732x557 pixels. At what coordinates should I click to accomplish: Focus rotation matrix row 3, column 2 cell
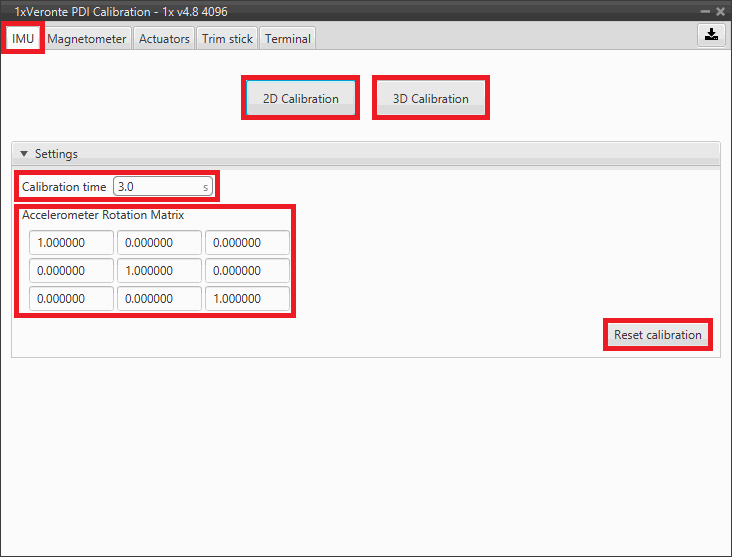pos(159,299)
